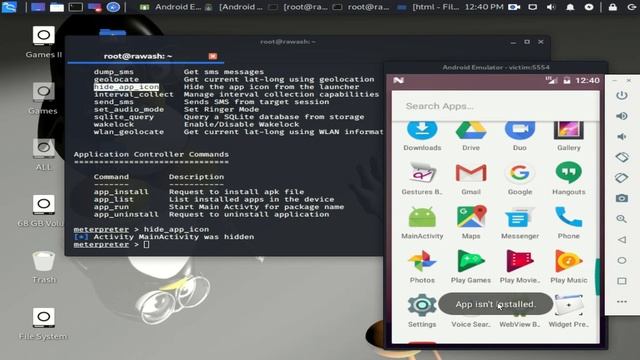Click the emulator zoom magnifier icon
Viewport: 640px width, 360px height.
[622, 219]
